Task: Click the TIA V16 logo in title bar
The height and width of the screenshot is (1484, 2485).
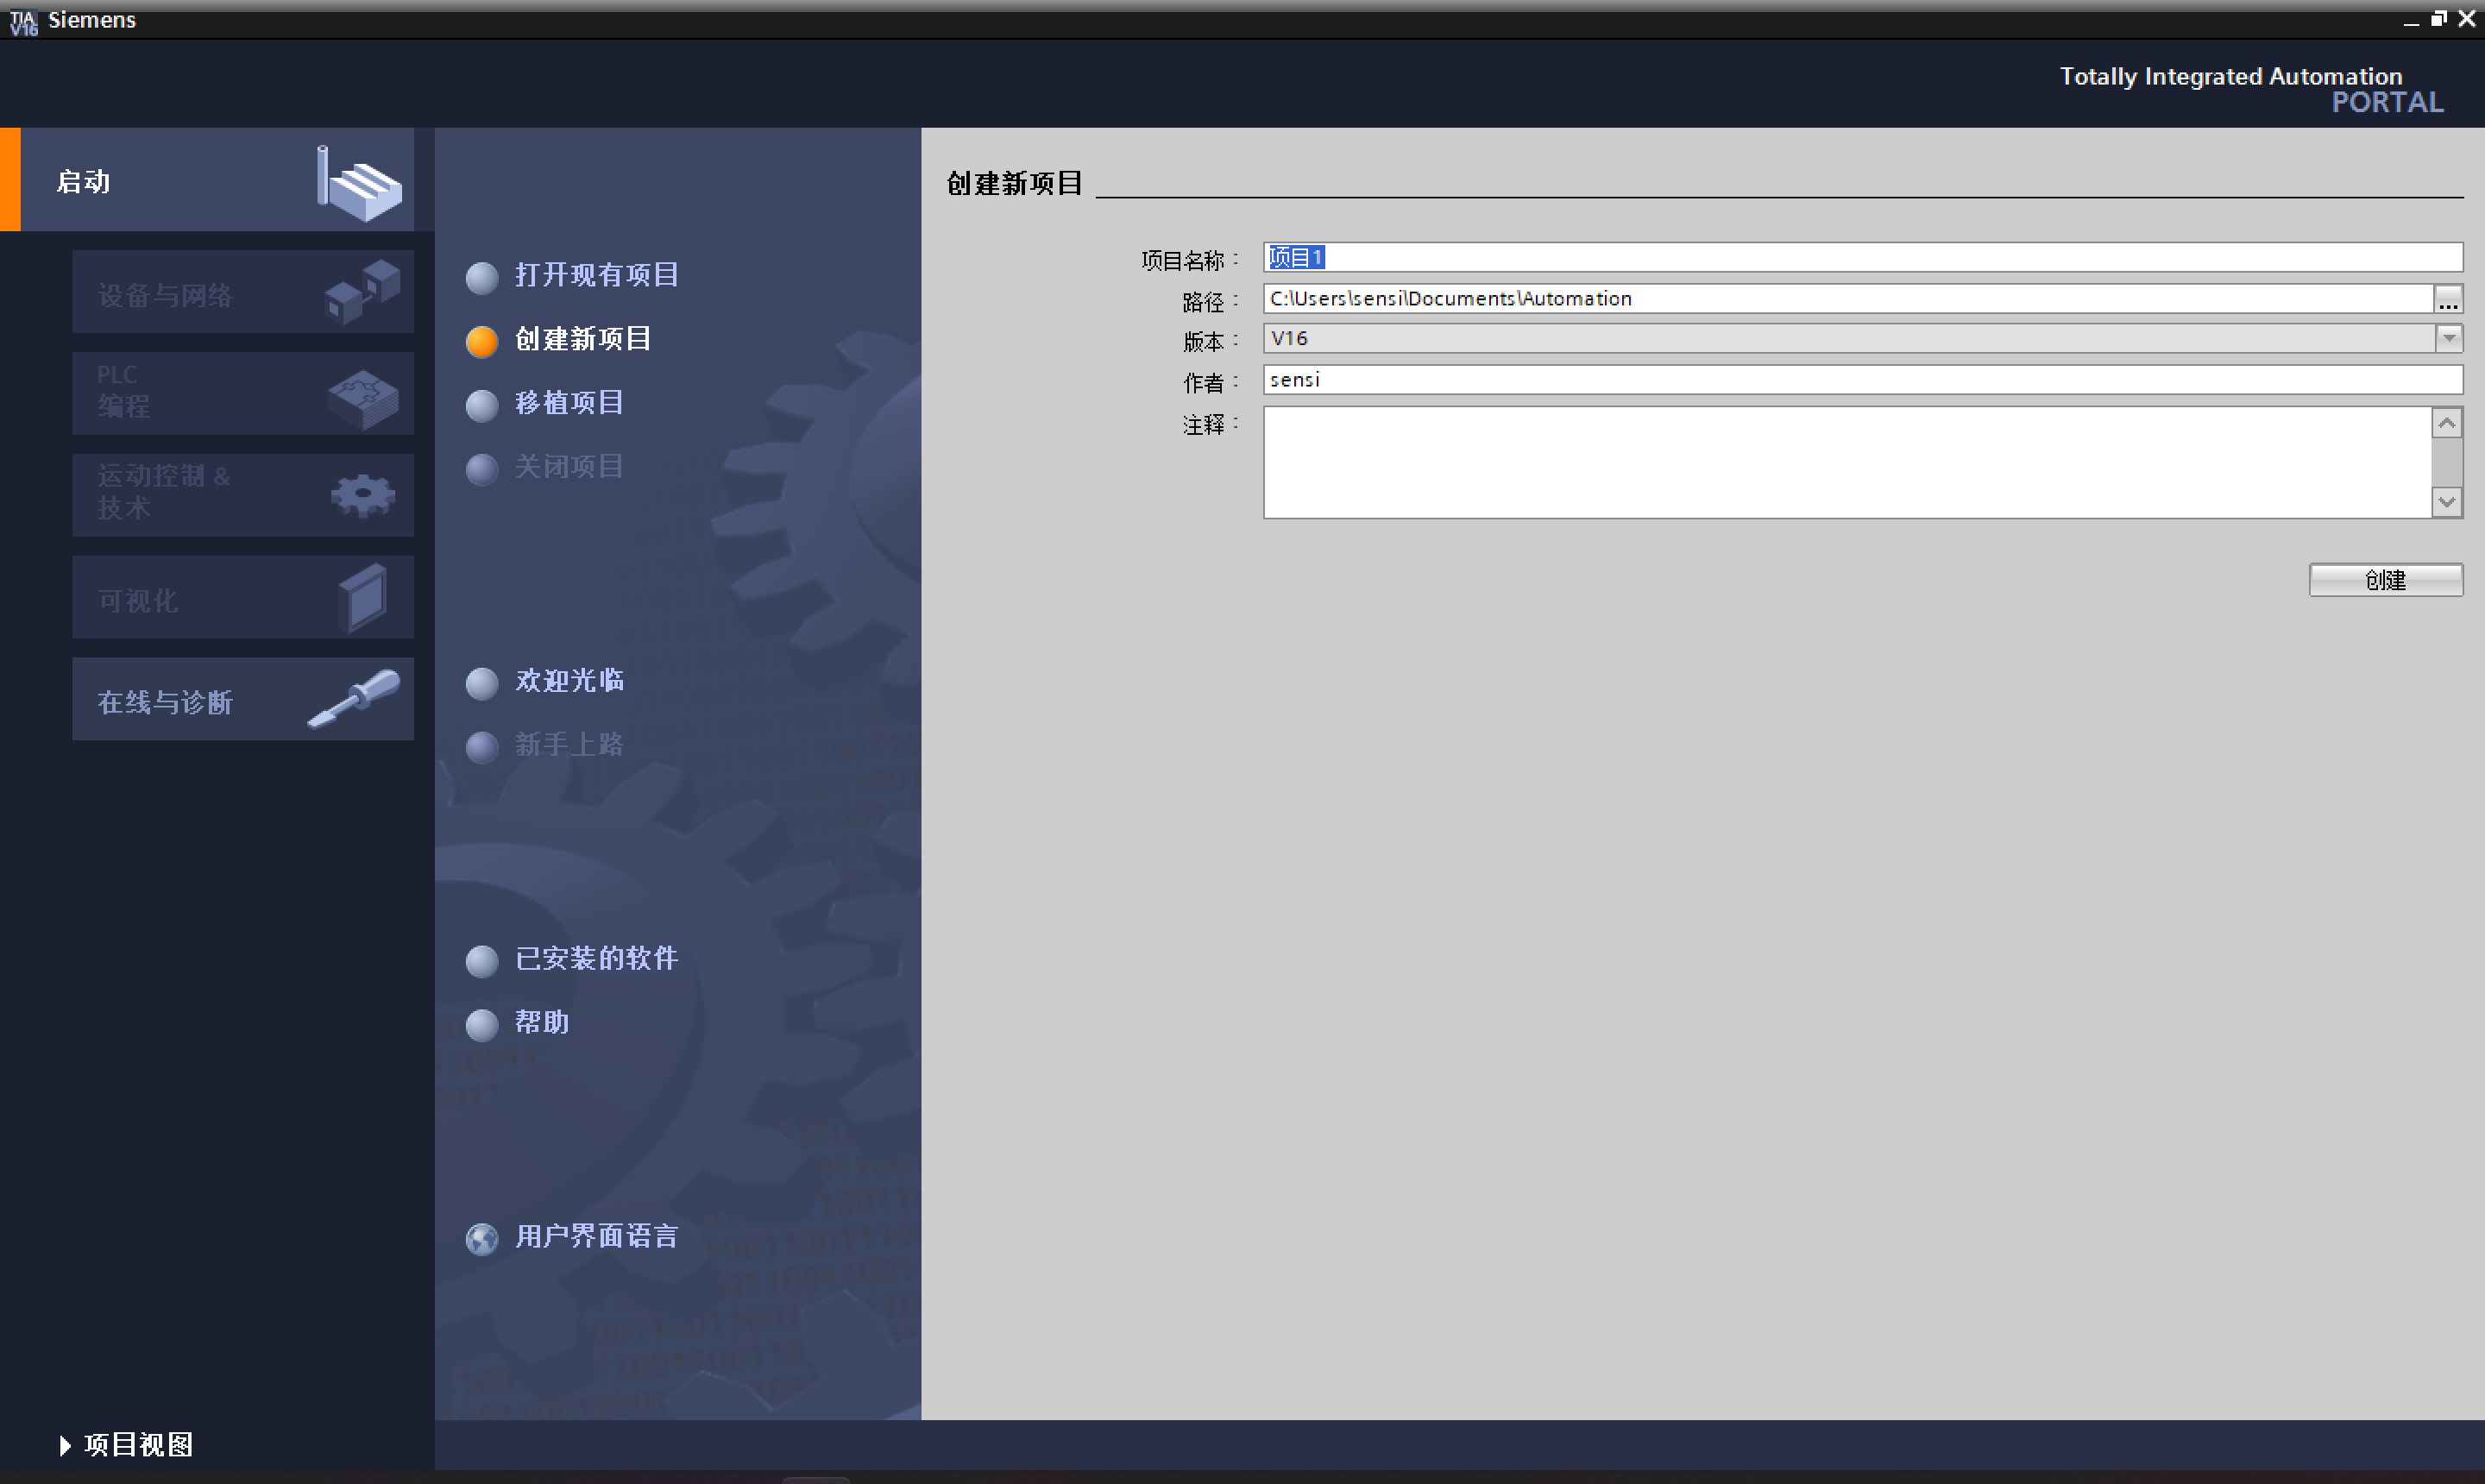Action: (x=23, y=21)
